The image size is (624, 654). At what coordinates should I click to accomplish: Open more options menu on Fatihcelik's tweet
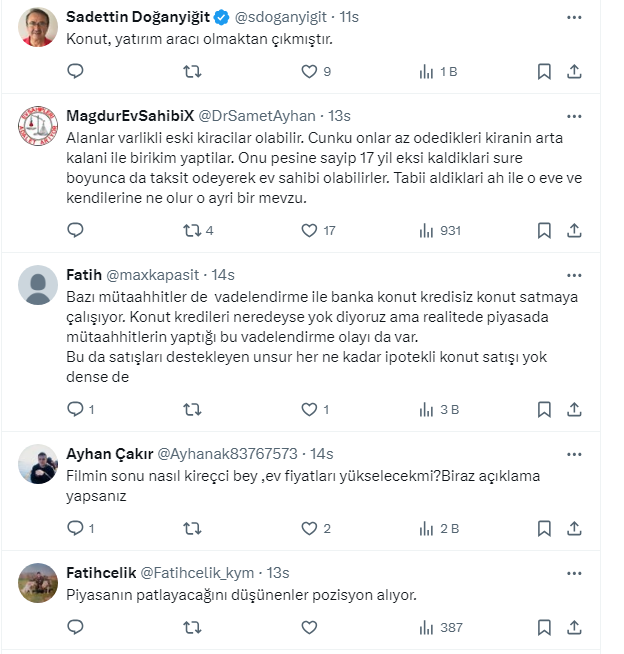[x=574, y=573]
